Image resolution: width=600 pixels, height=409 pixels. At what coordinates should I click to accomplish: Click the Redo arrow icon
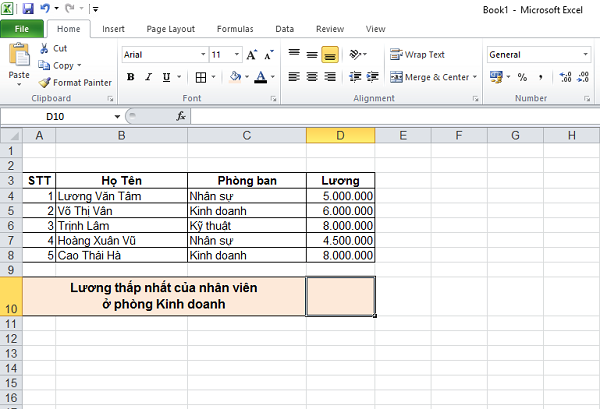(69, 8)
